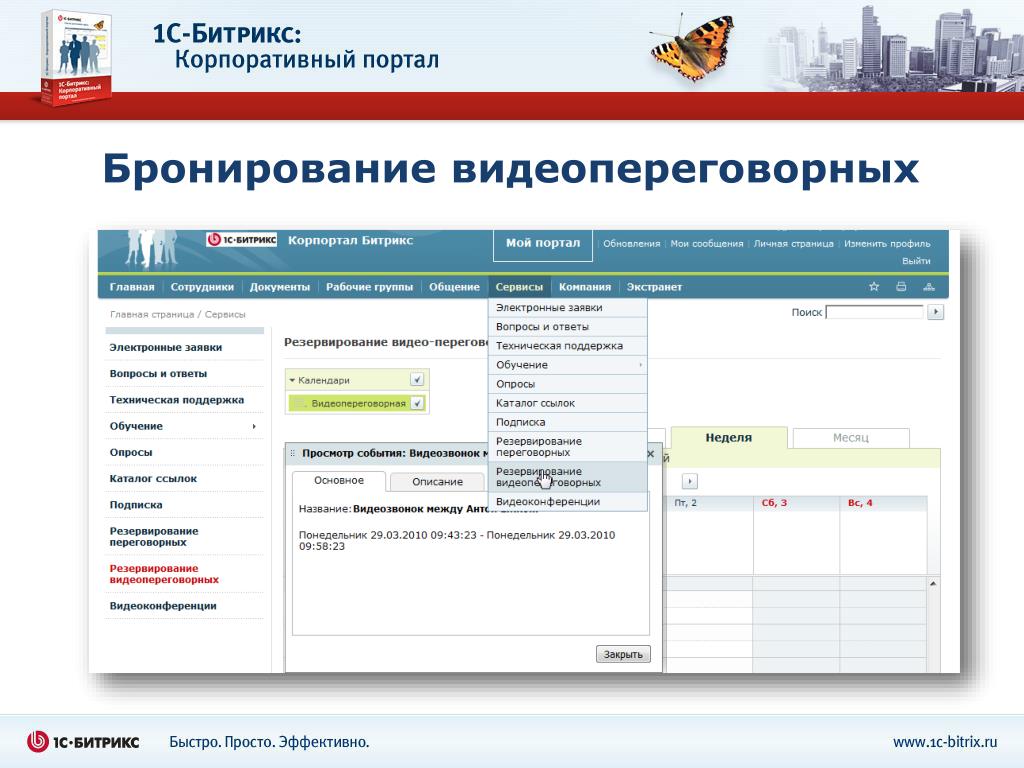Open the Рабочие группы menu item
The image size is (1024, 768).
pos(370,287)
